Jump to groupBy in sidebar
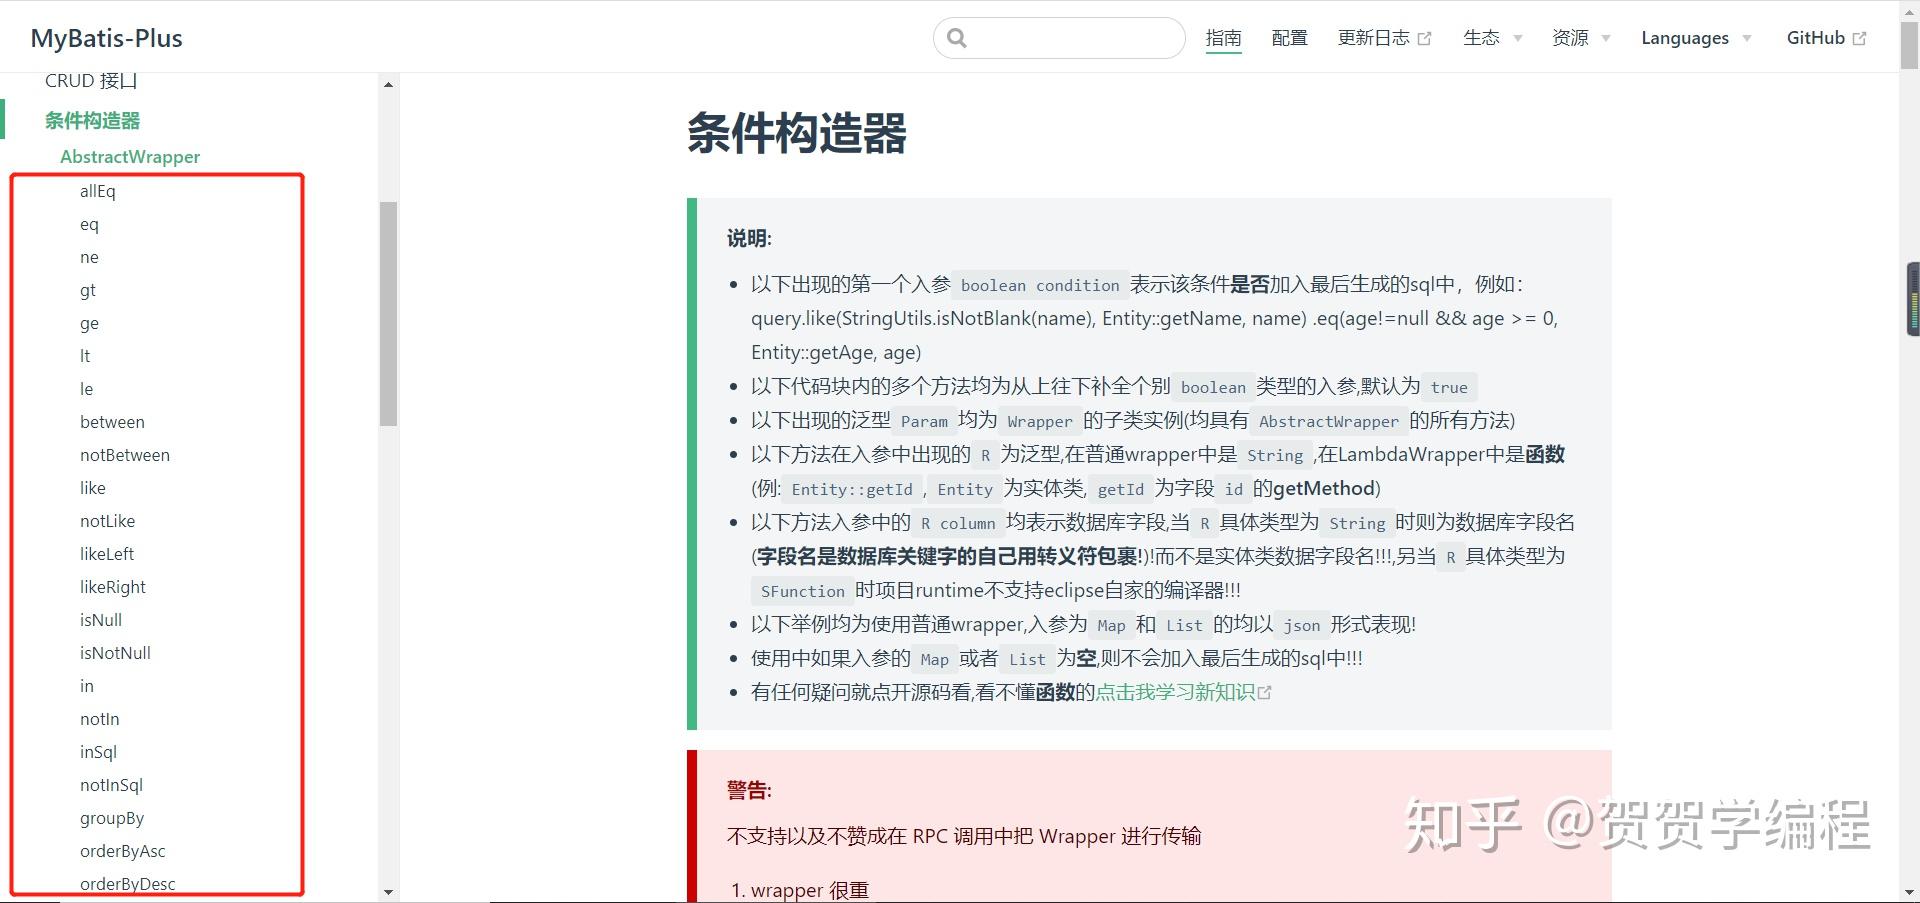Image resolution: width=1920 pixels, height=903 pixels. [x=112, y=818]
